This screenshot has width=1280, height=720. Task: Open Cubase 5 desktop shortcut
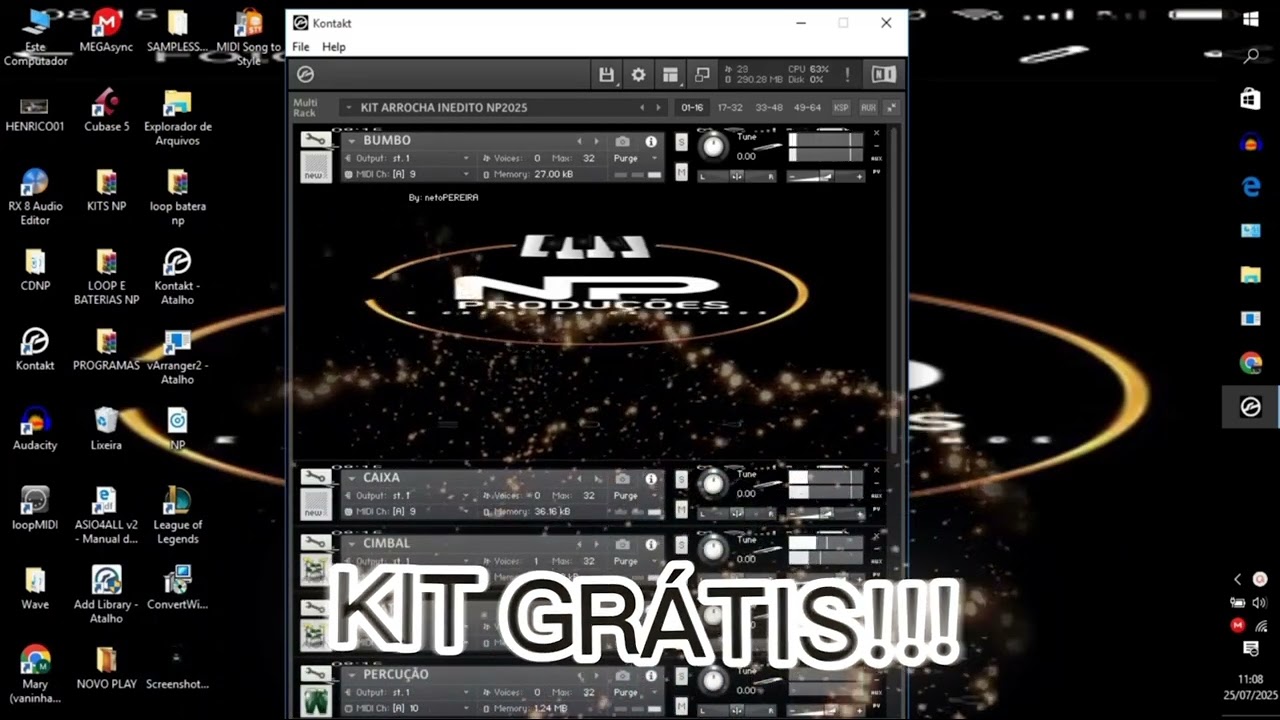(106, 111)
